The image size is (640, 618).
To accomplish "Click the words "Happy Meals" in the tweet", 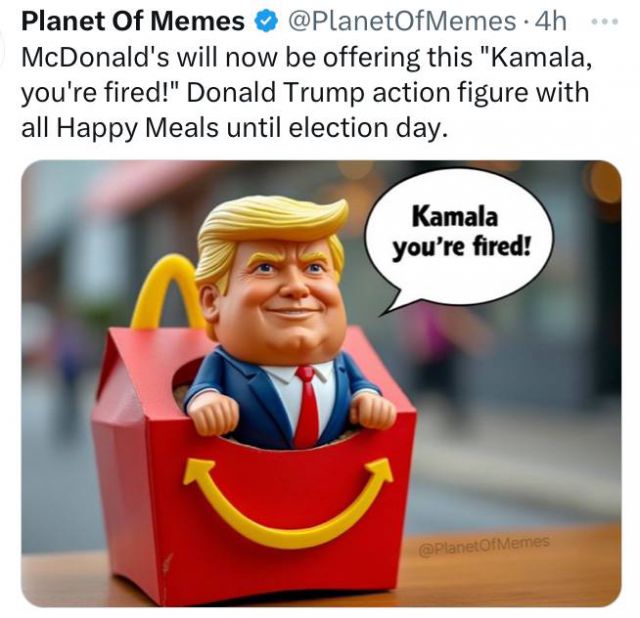I will [x=137, y=128].
